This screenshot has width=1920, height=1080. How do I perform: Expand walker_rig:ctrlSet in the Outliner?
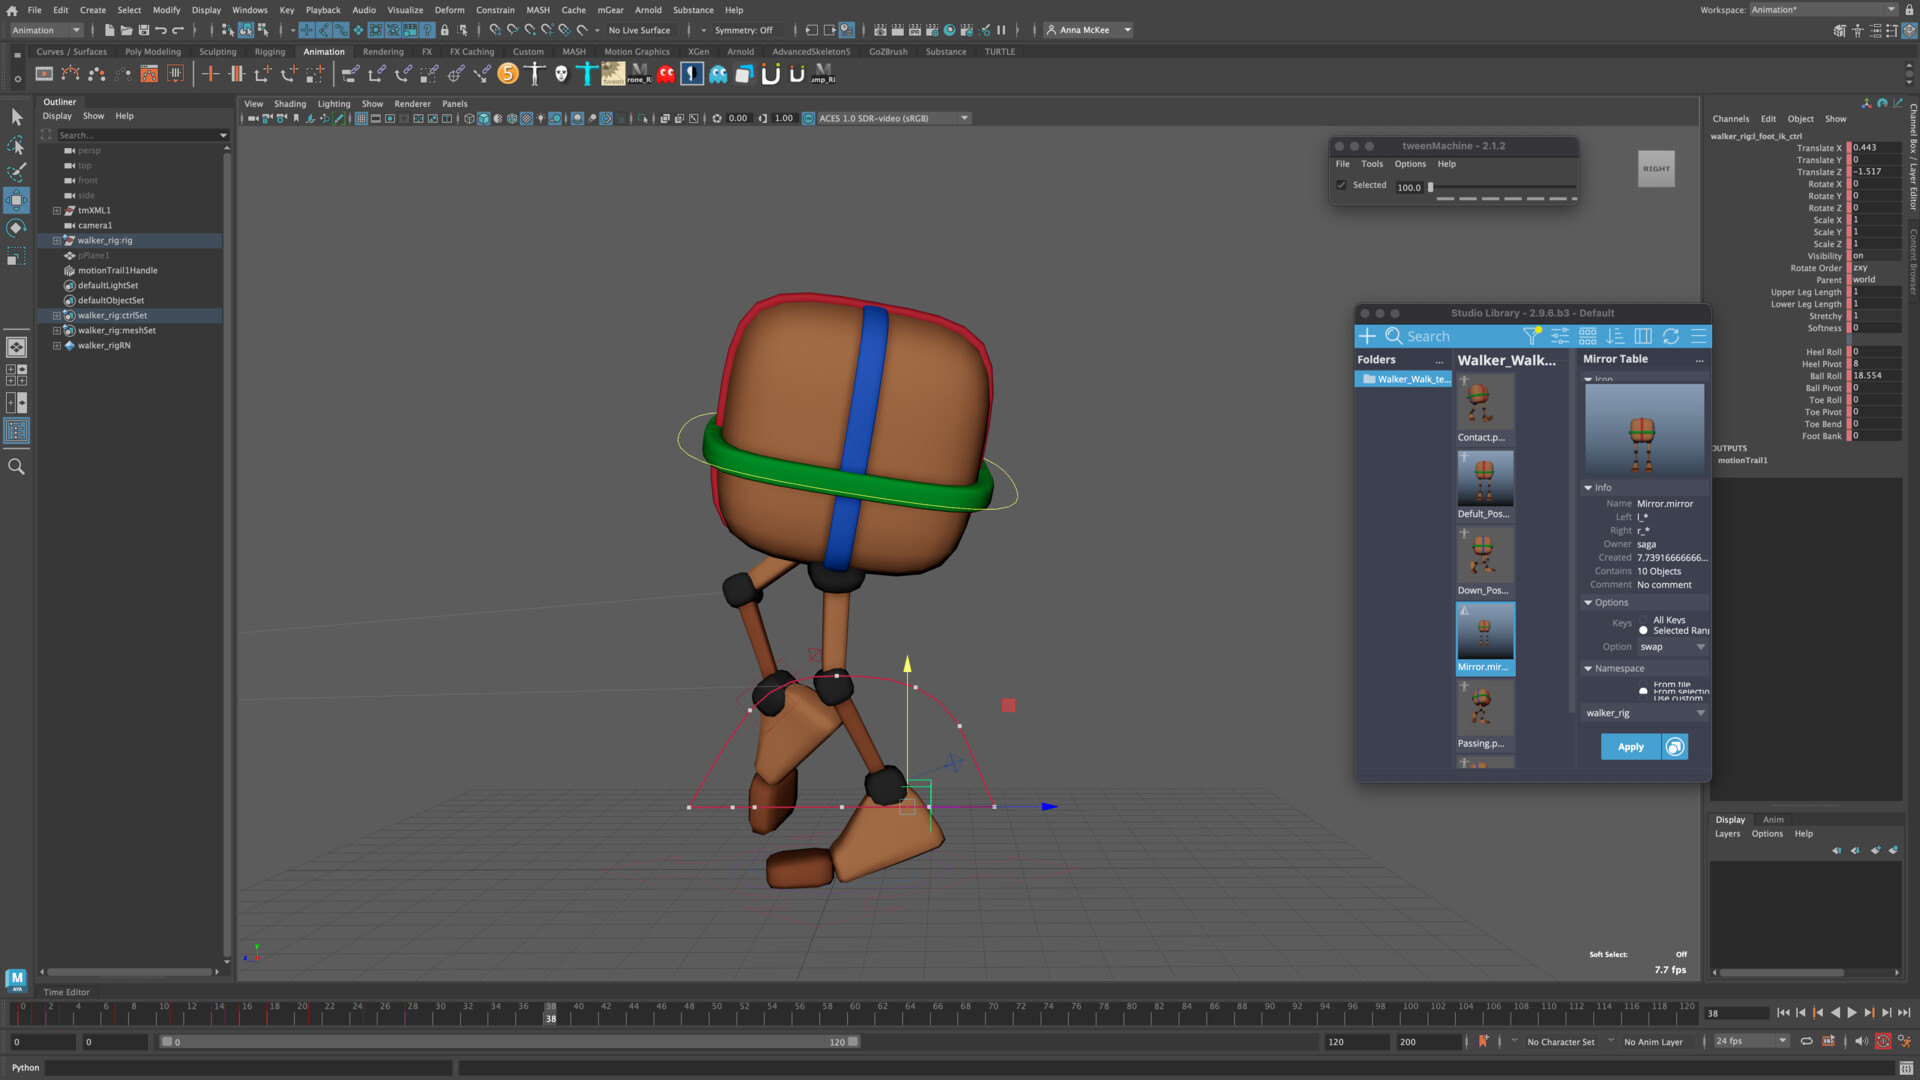pyautogui.click(x=56, y=315)
